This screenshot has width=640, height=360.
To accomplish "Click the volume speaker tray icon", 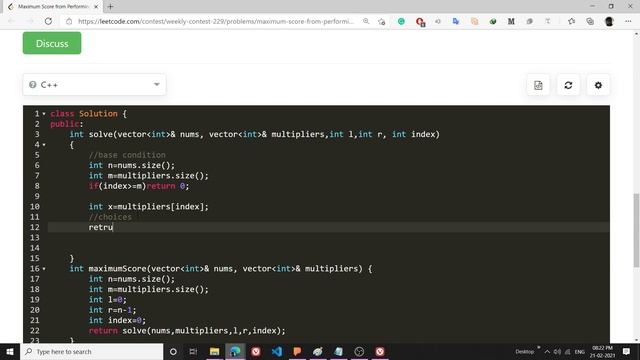I will [557, 351].
